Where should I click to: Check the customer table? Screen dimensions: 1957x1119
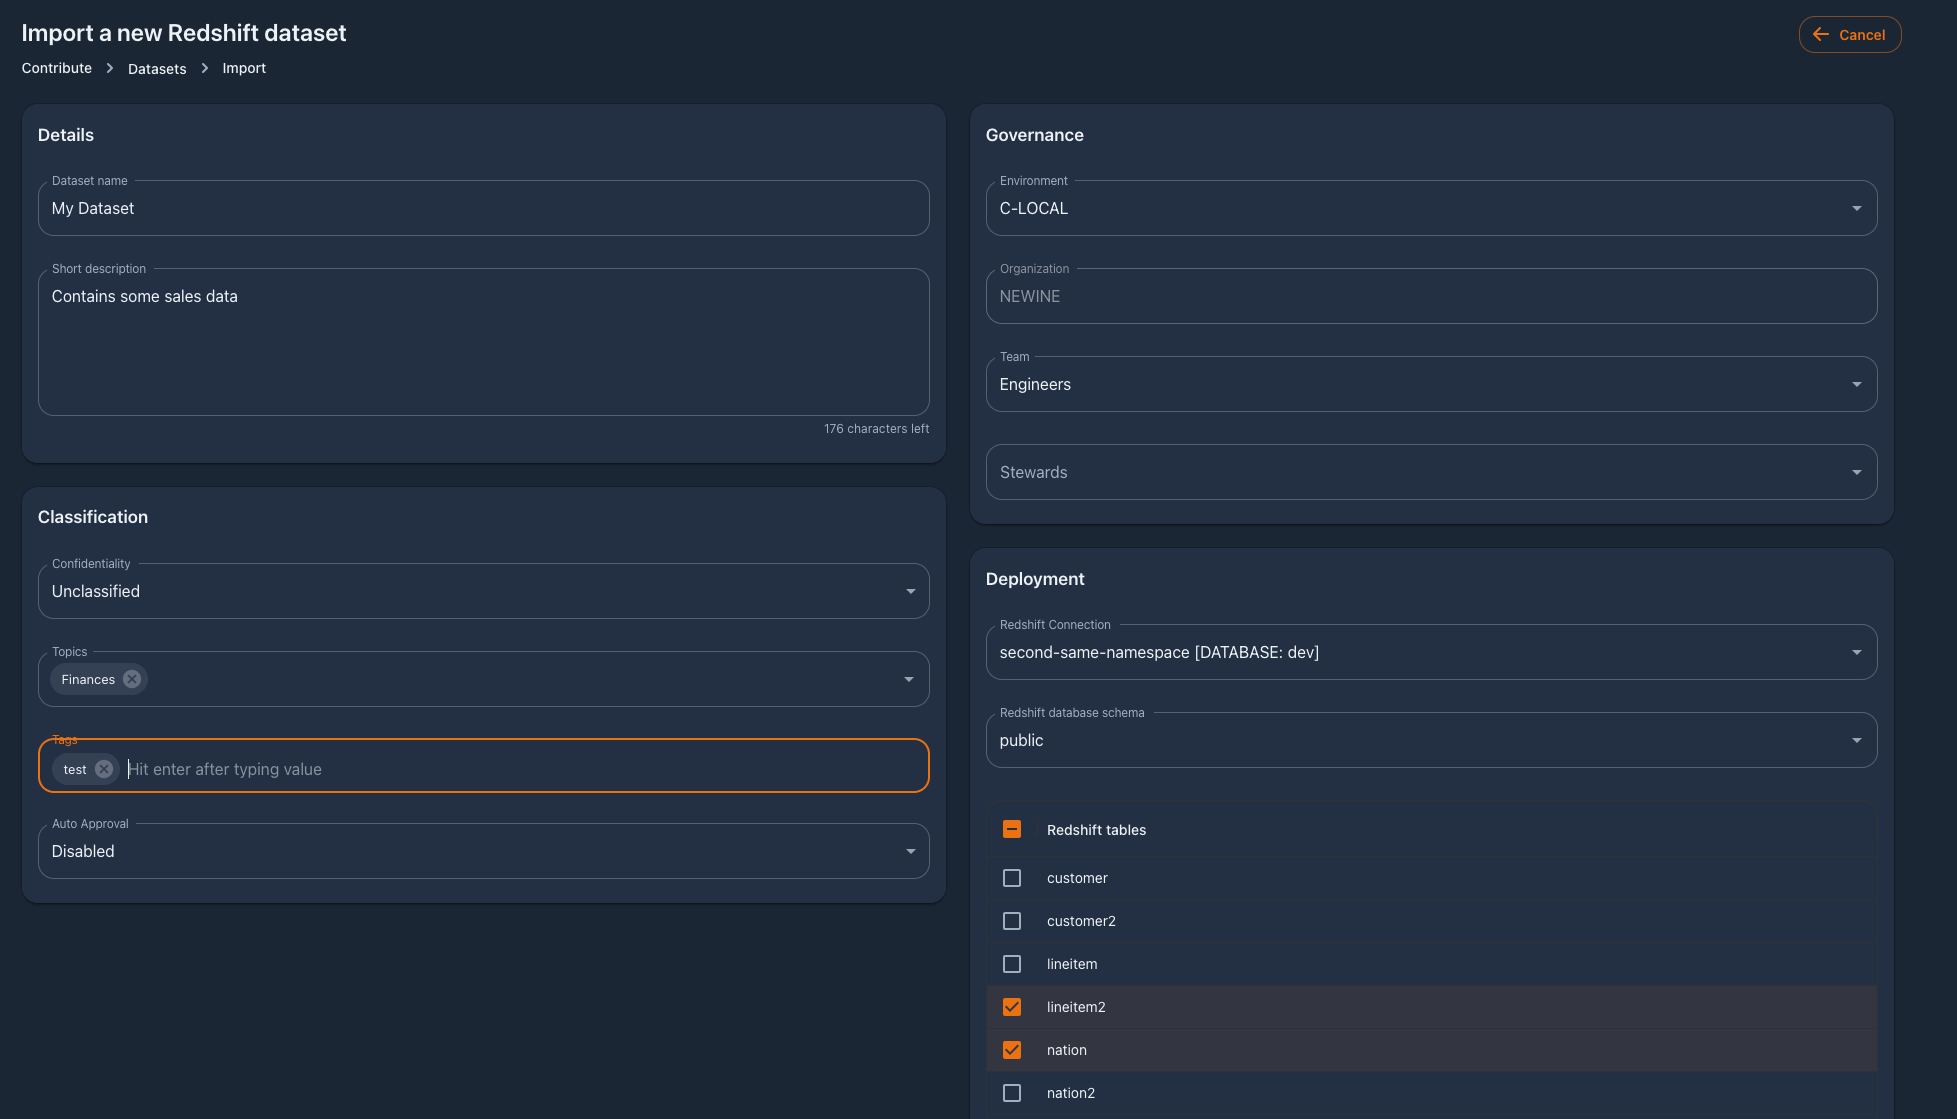(1012, 878)
